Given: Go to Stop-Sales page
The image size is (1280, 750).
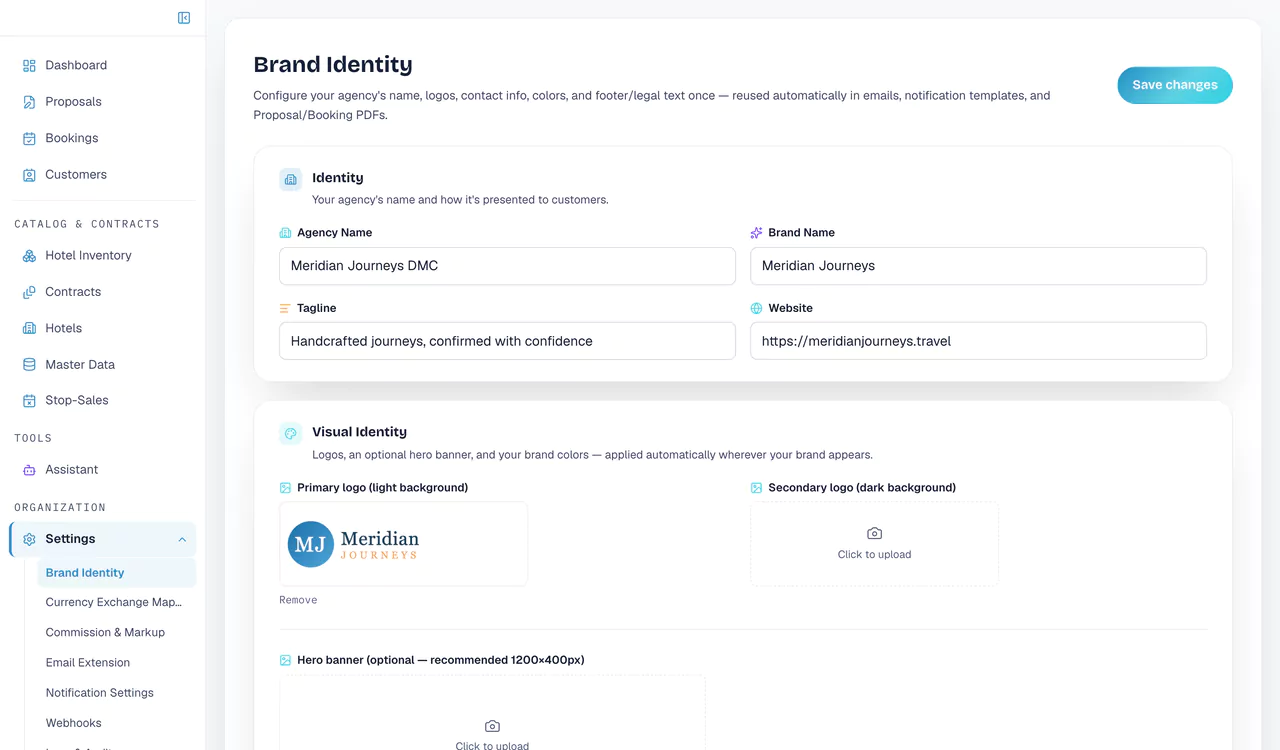Looking at the screenshot, I should (77, 401).
